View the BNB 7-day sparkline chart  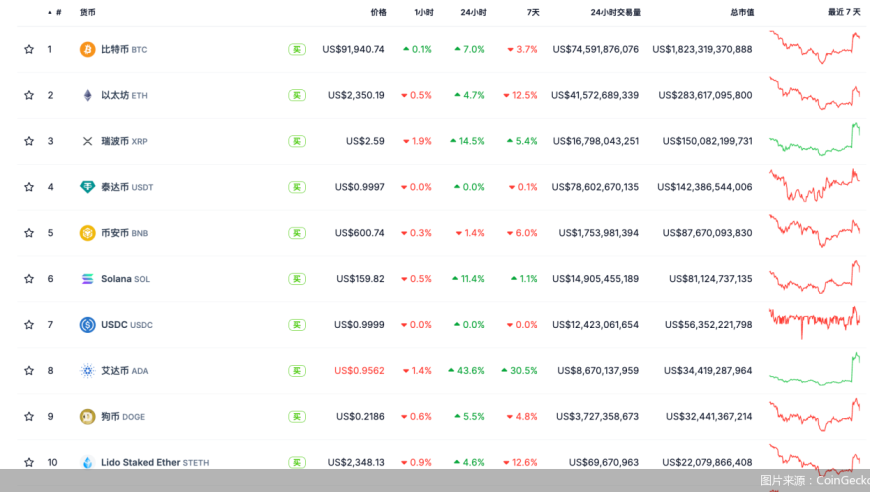[x=815, y=231]
